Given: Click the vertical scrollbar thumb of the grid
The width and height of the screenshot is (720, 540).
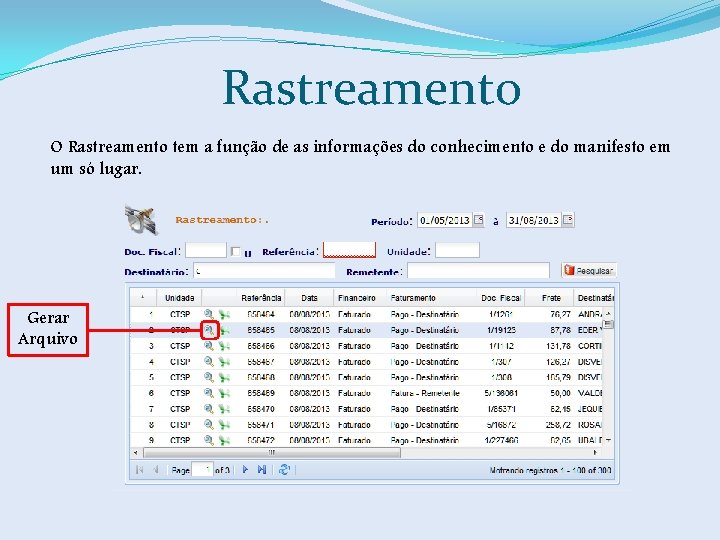Looking at the screenshot, I should [608, 324].
